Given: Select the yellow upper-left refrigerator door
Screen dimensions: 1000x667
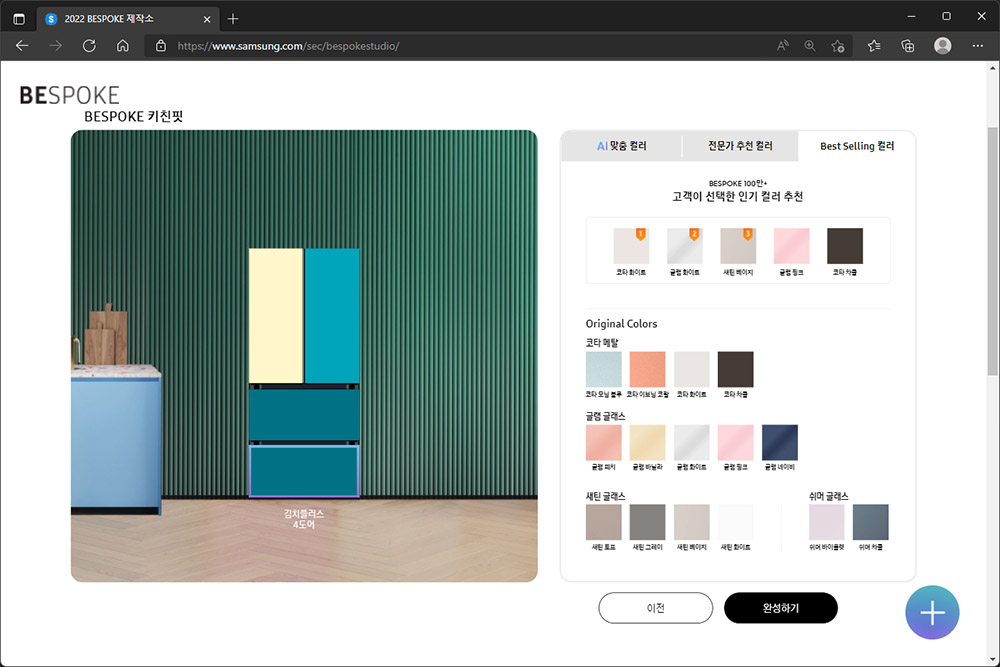Looking at the screenshot, I should 276,316.
